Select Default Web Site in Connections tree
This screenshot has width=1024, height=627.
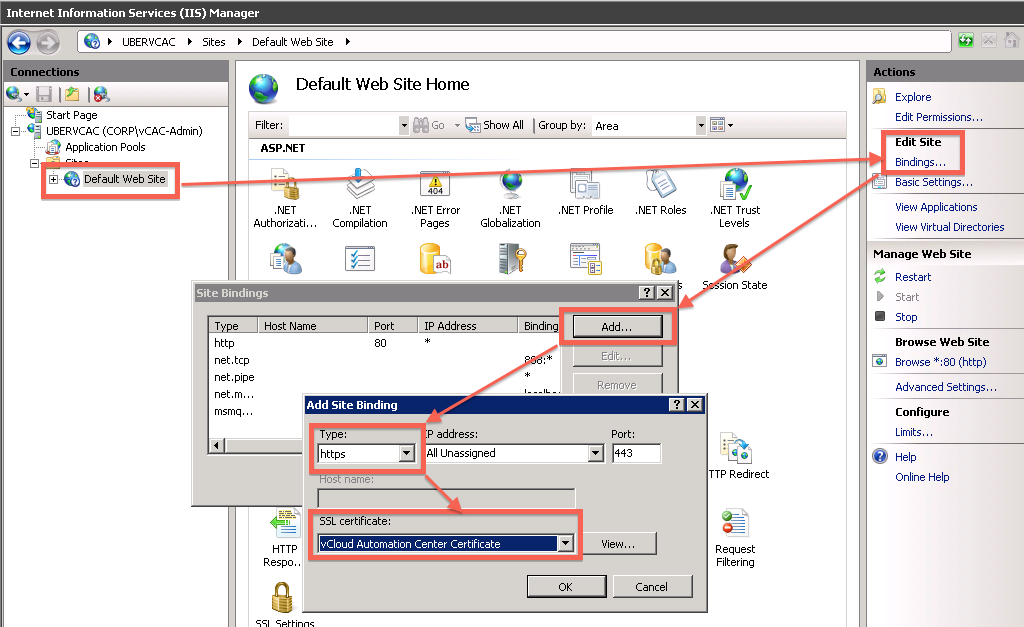124,179
